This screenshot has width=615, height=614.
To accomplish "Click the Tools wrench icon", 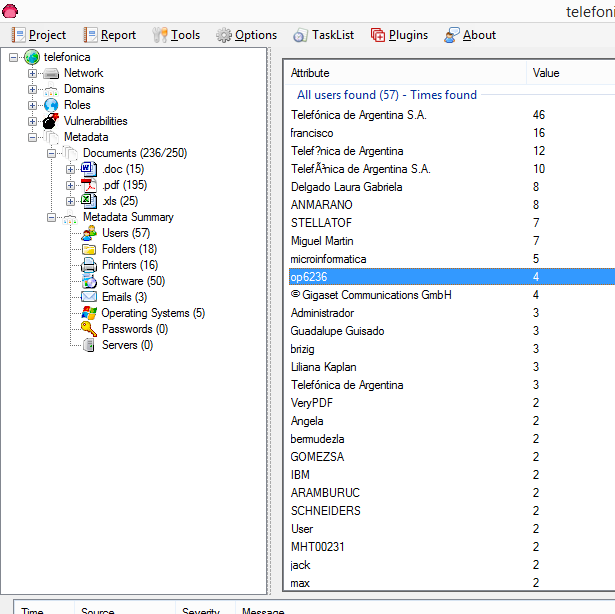I will 160,35.
